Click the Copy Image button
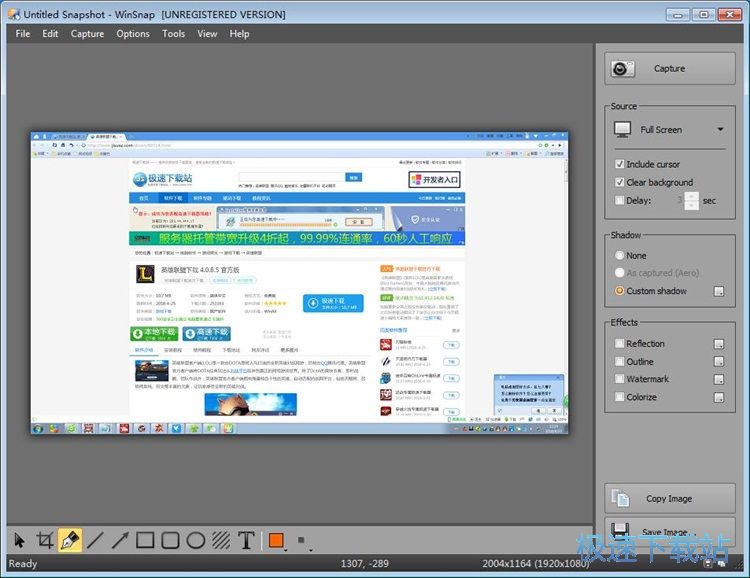The image size is (750, 578). [x=670, y=499]
